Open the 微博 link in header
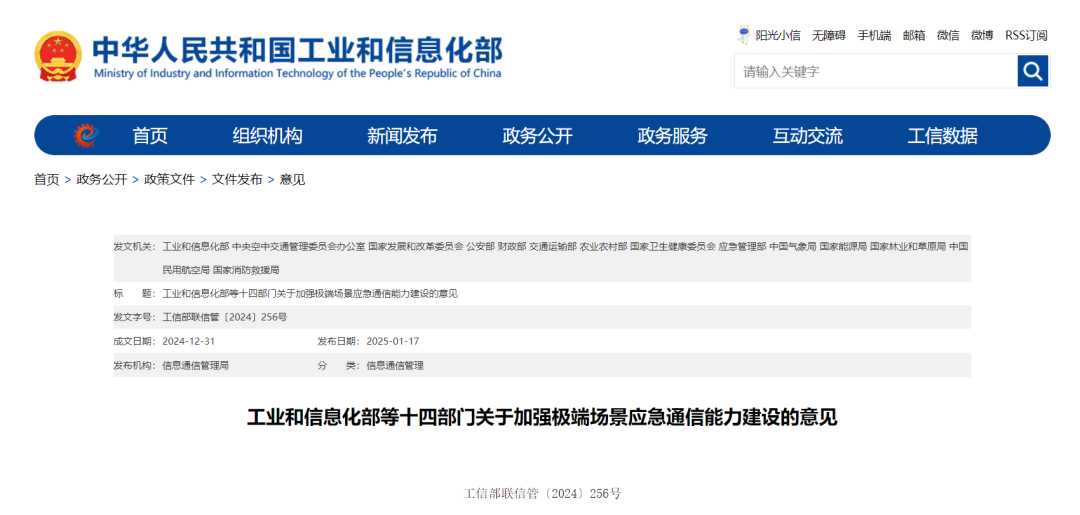The width and height of the screenshot is (1080, 515). tap(982, 36)
